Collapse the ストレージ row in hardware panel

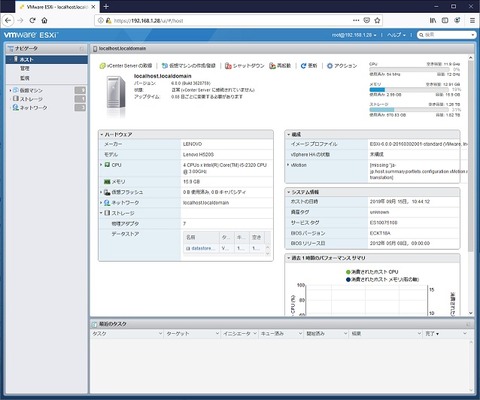(101, 213)
